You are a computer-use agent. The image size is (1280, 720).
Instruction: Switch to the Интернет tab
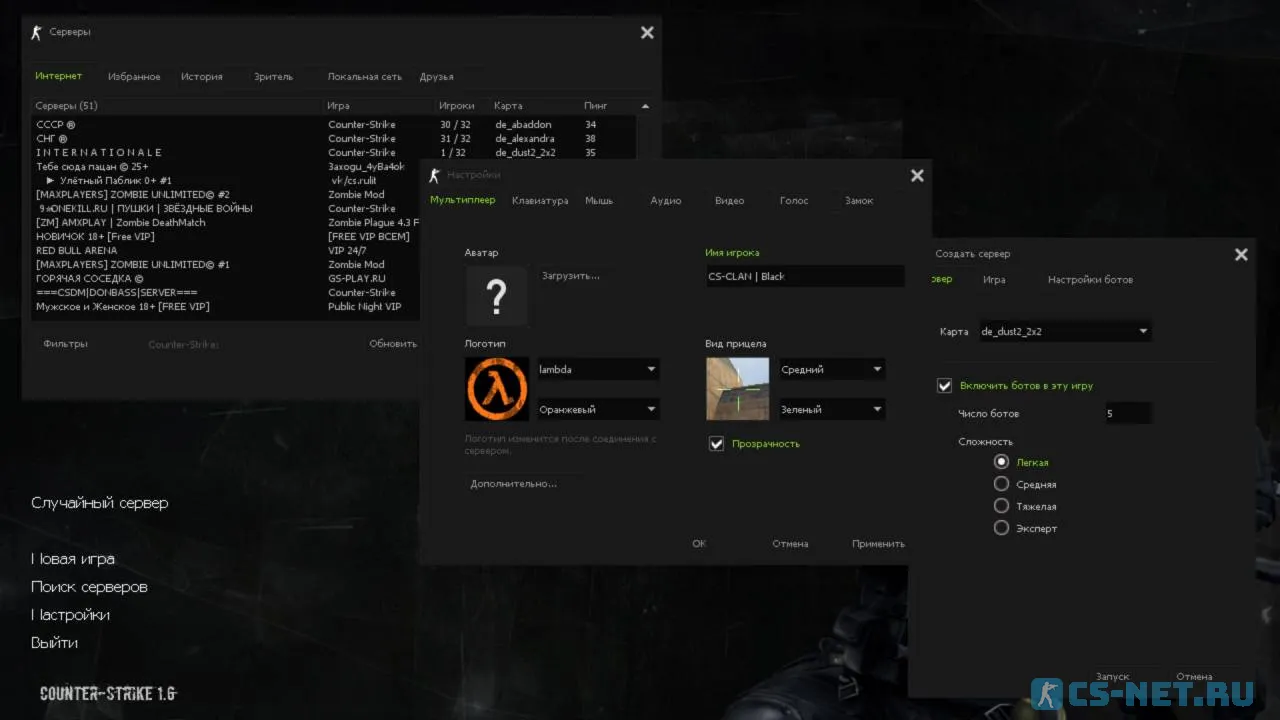59,77
